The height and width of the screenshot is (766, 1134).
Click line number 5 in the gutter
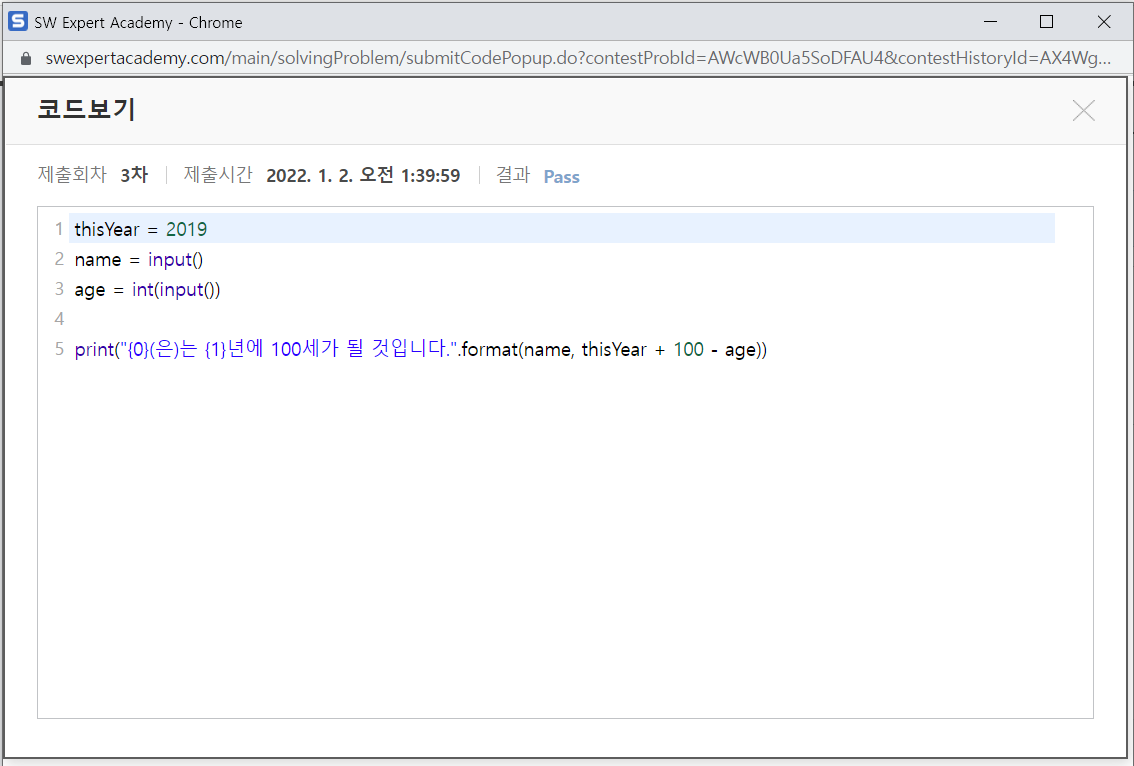pyautogui.click(x=59, y=349)
